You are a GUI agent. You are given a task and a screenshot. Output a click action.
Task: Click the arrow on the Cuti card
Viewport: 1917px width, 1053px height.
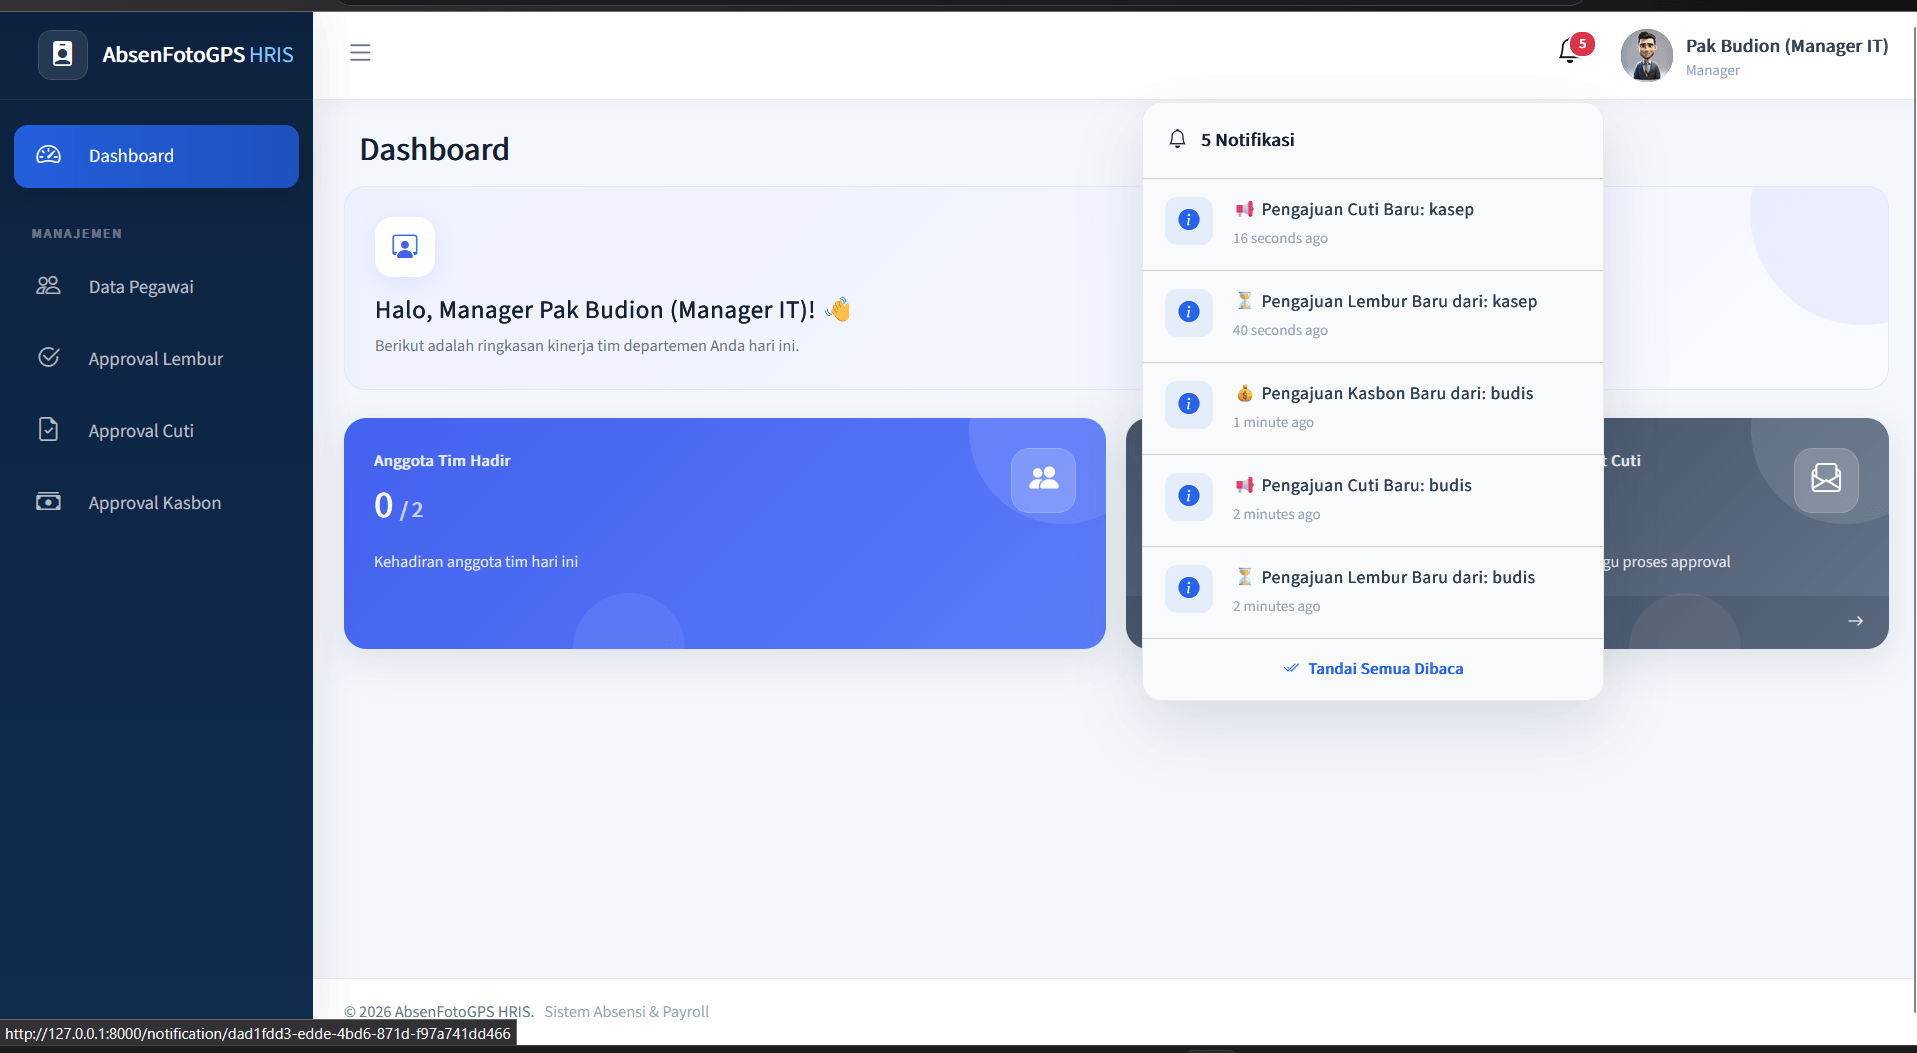click(x=1855, y=621)
